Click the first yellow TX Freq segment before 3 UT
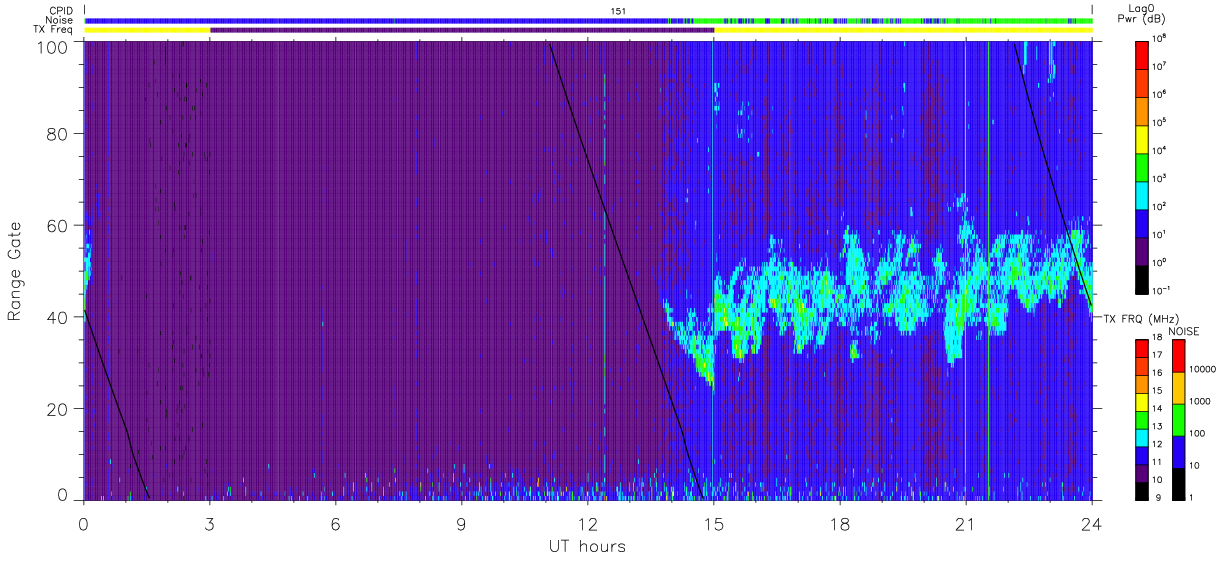Image resolution: width=1228 pixels, height=567 pixels. (x=147, y=30)
